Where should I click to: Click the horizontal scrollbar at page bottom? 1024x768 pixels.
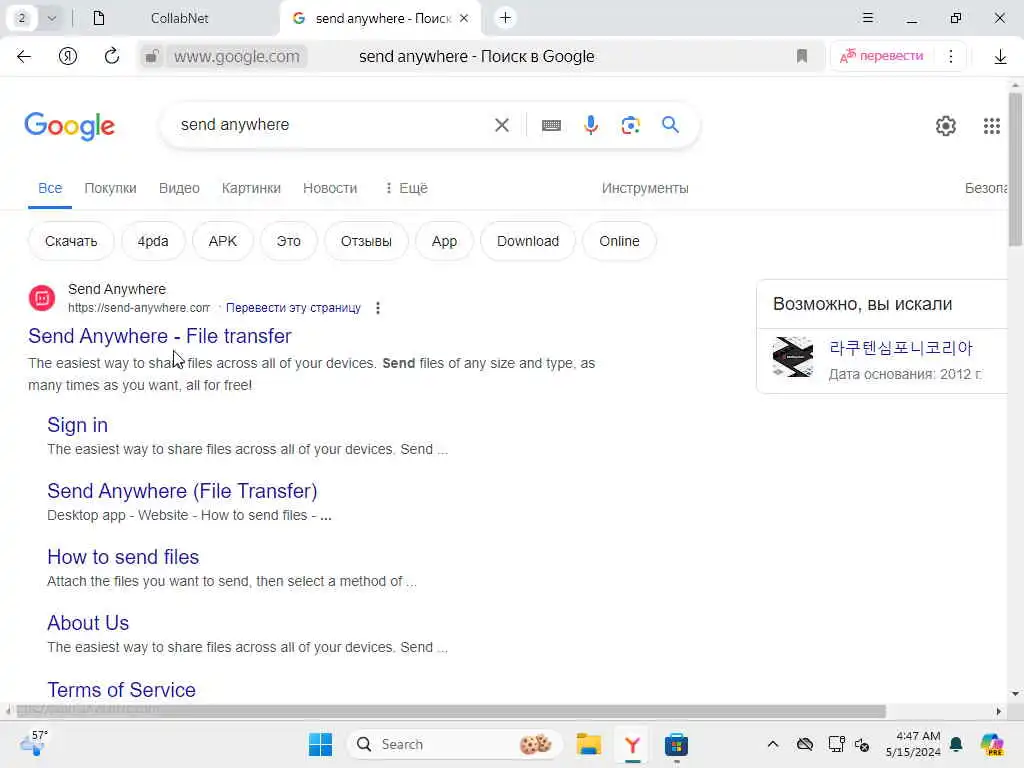pos(451,711)
